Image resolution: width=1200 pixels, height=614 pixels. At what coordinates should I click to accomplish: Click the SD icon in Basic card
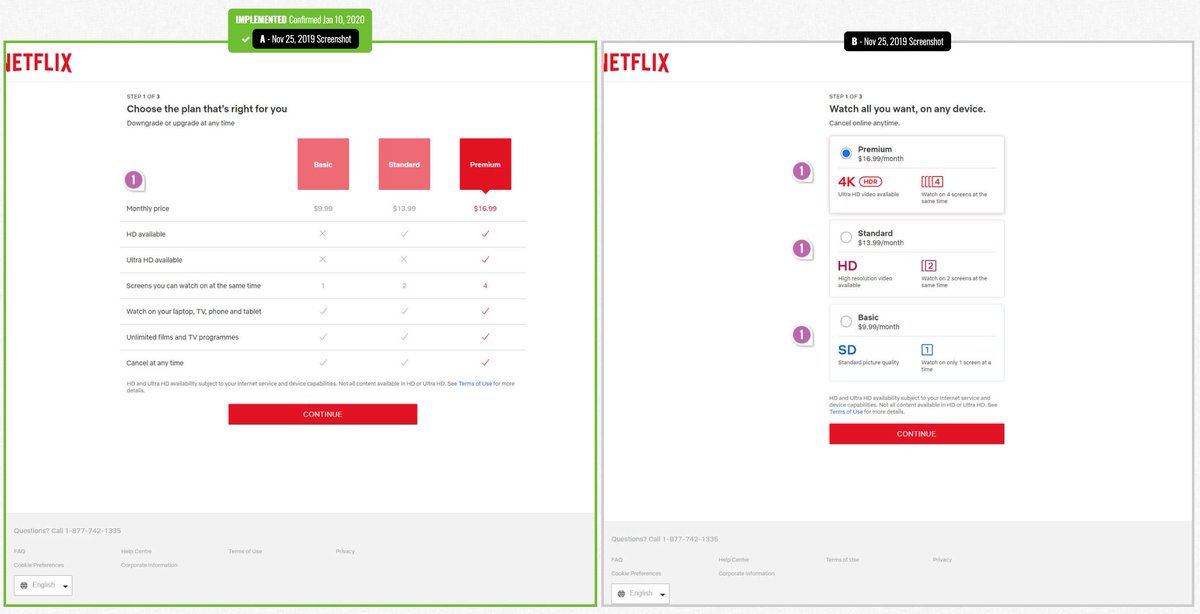pyautogui.click(x=846, y=350)
